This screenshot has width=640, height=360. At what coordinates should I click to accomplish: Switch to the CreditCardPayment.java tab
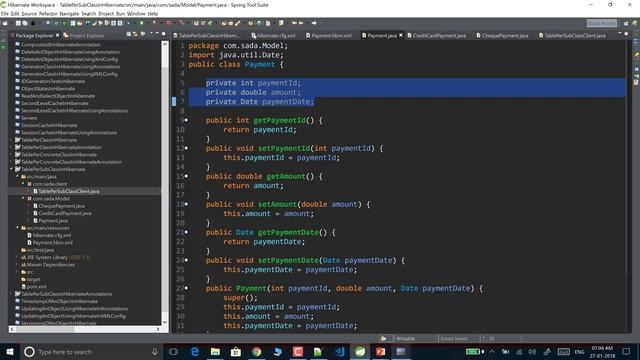coord(436,36)
